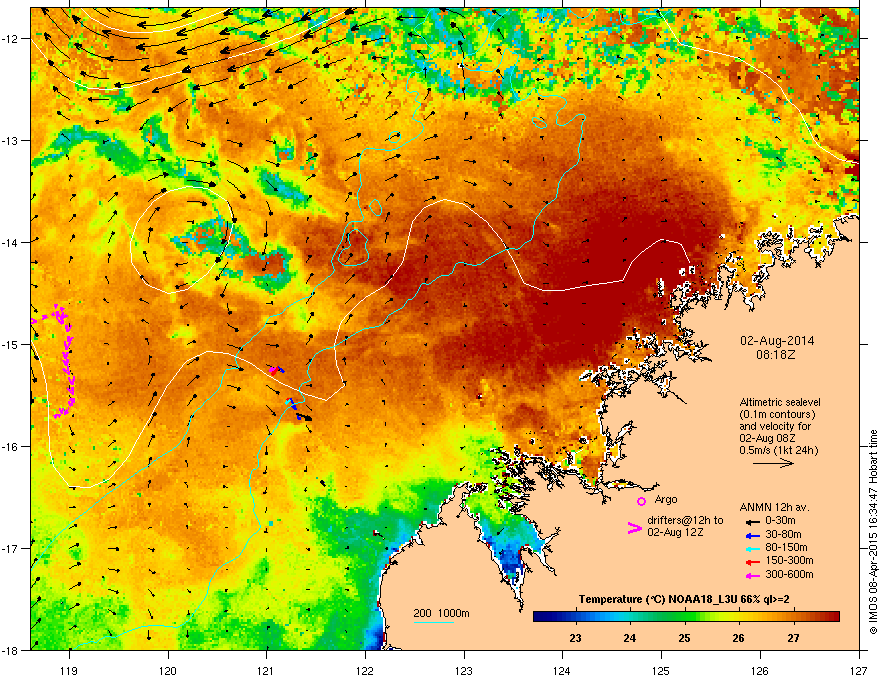This screenshot has height=680, width=880.
Task: Click the '0-30m' depth label
Action: click(781, 521)
